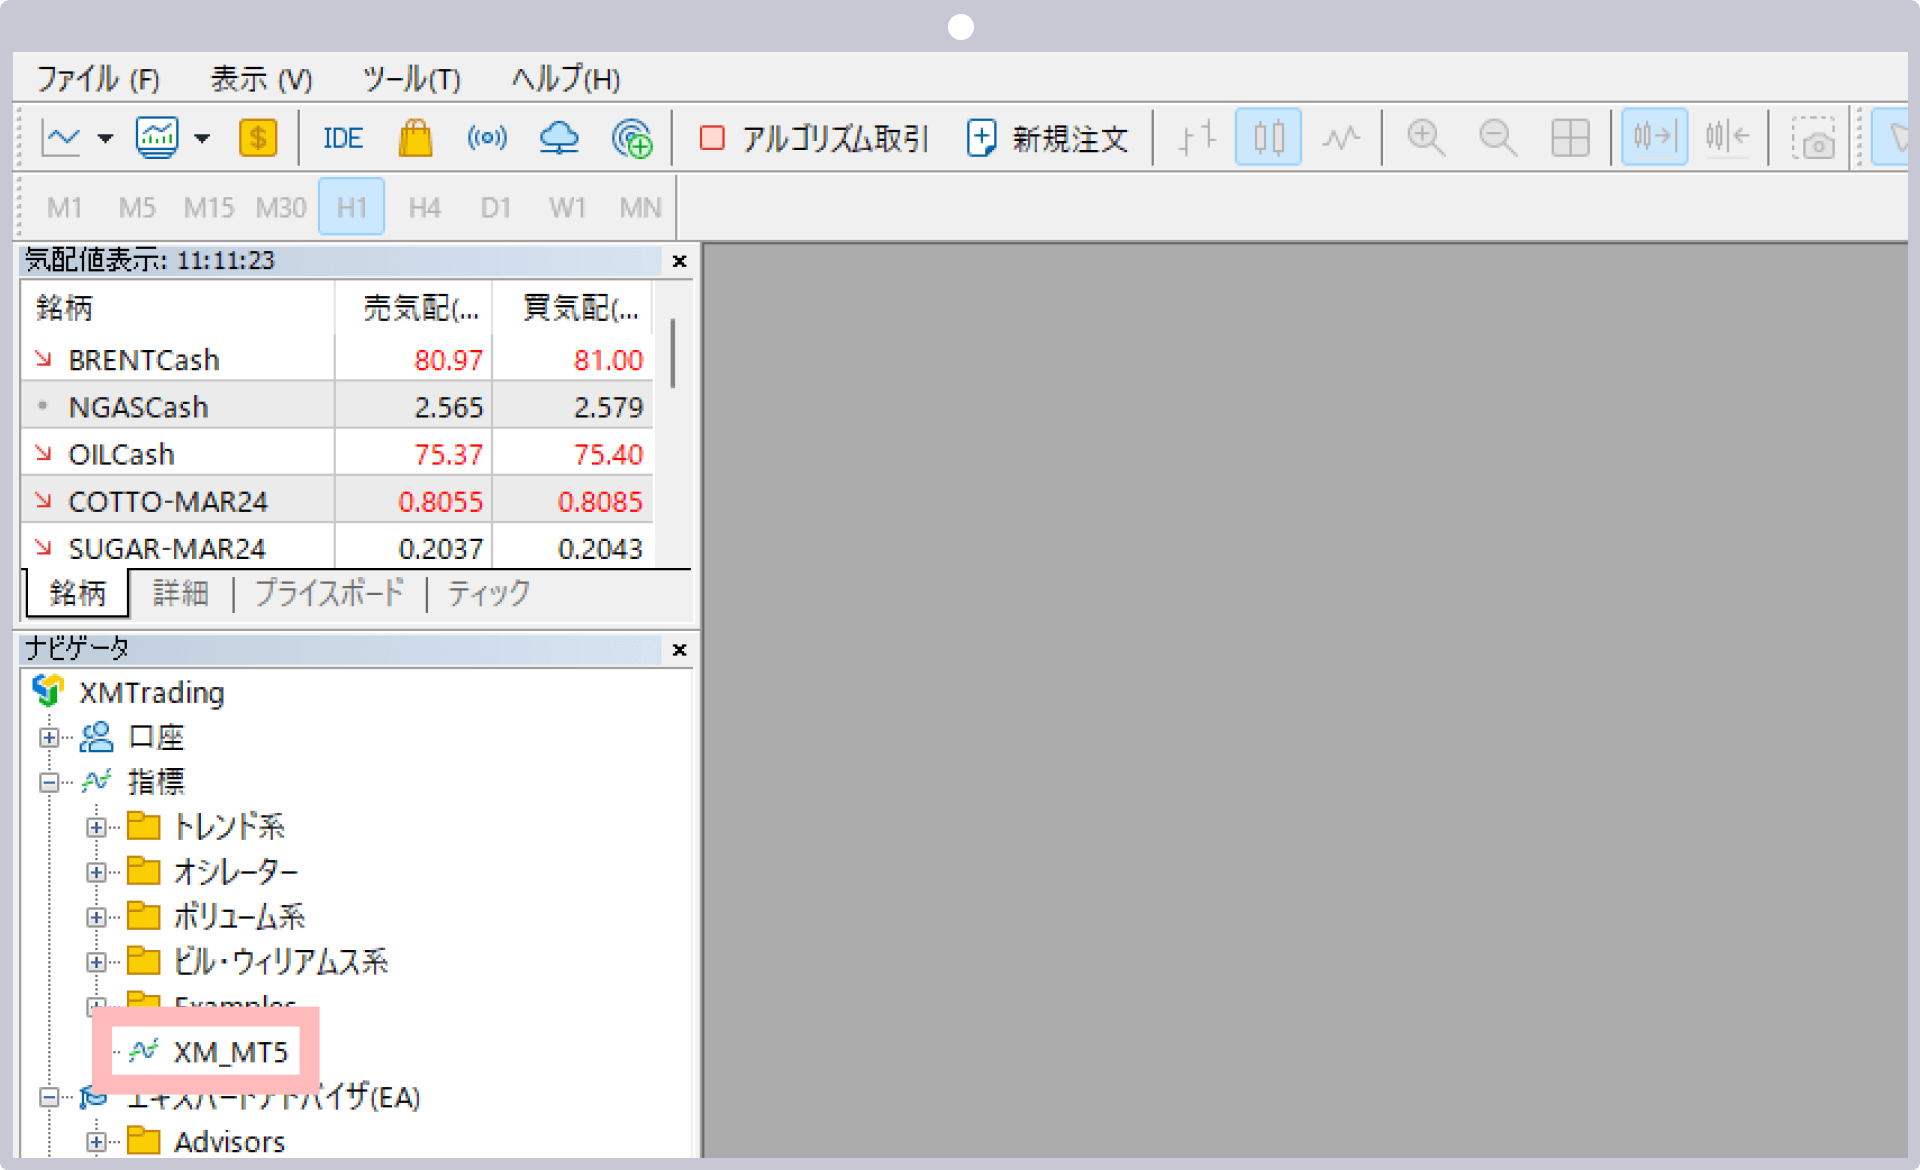1920x1170 pixels.
Task: Click the line chart toolbar icon
Action: 61,138
